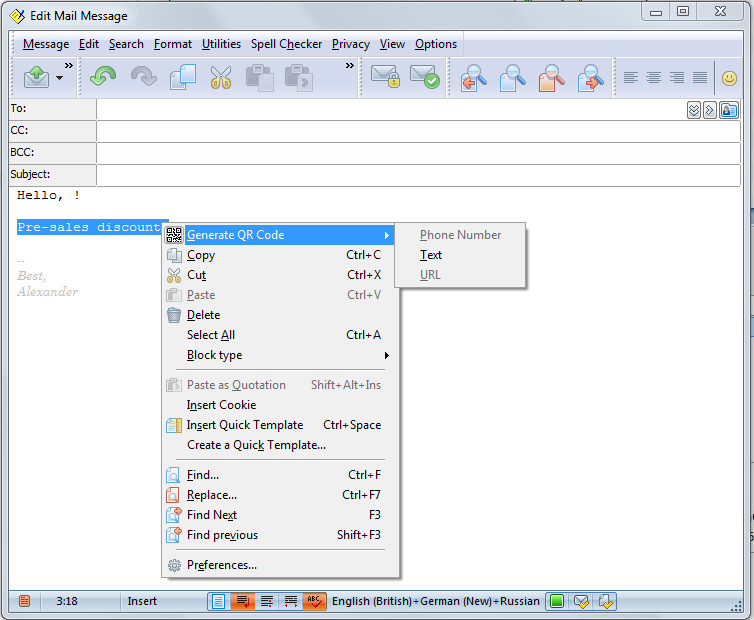Open the address book icon beside To field
This screenshot has height=620, width=754.
coord(729,110)
